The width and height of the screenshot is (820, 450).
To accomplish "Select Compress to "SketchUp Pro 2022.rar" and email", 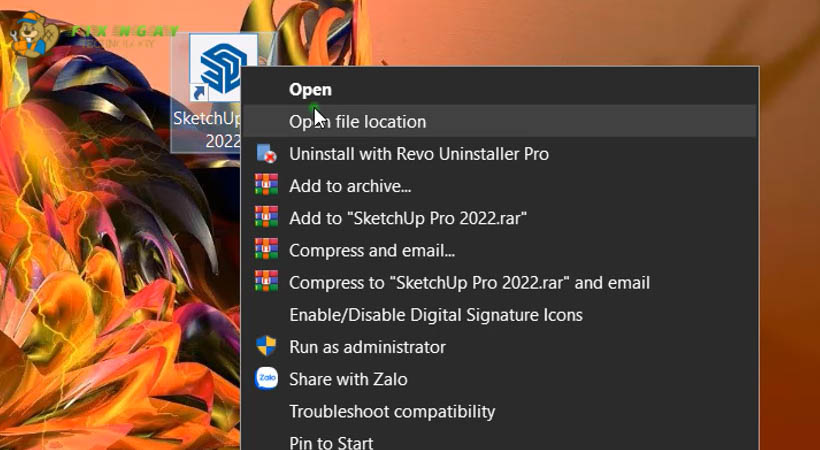I will coord(469,283).
